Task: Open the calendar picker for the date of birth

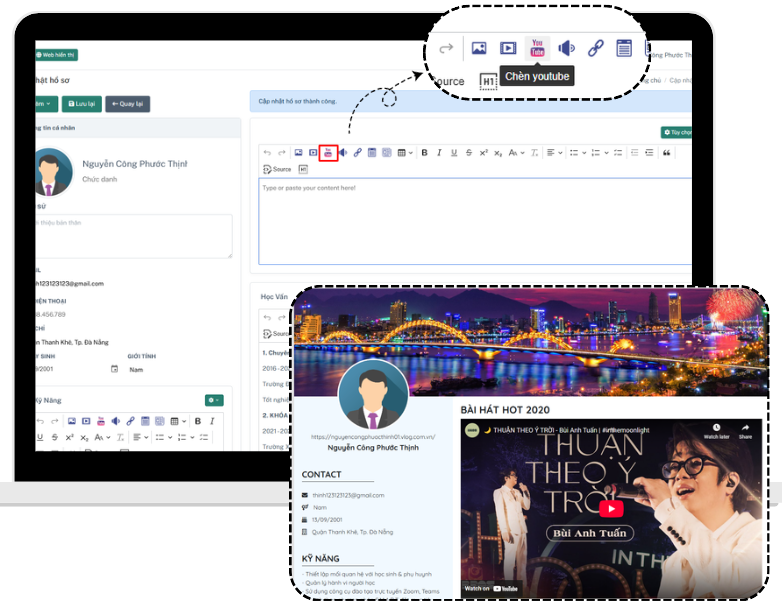Action: coord(114,369)
